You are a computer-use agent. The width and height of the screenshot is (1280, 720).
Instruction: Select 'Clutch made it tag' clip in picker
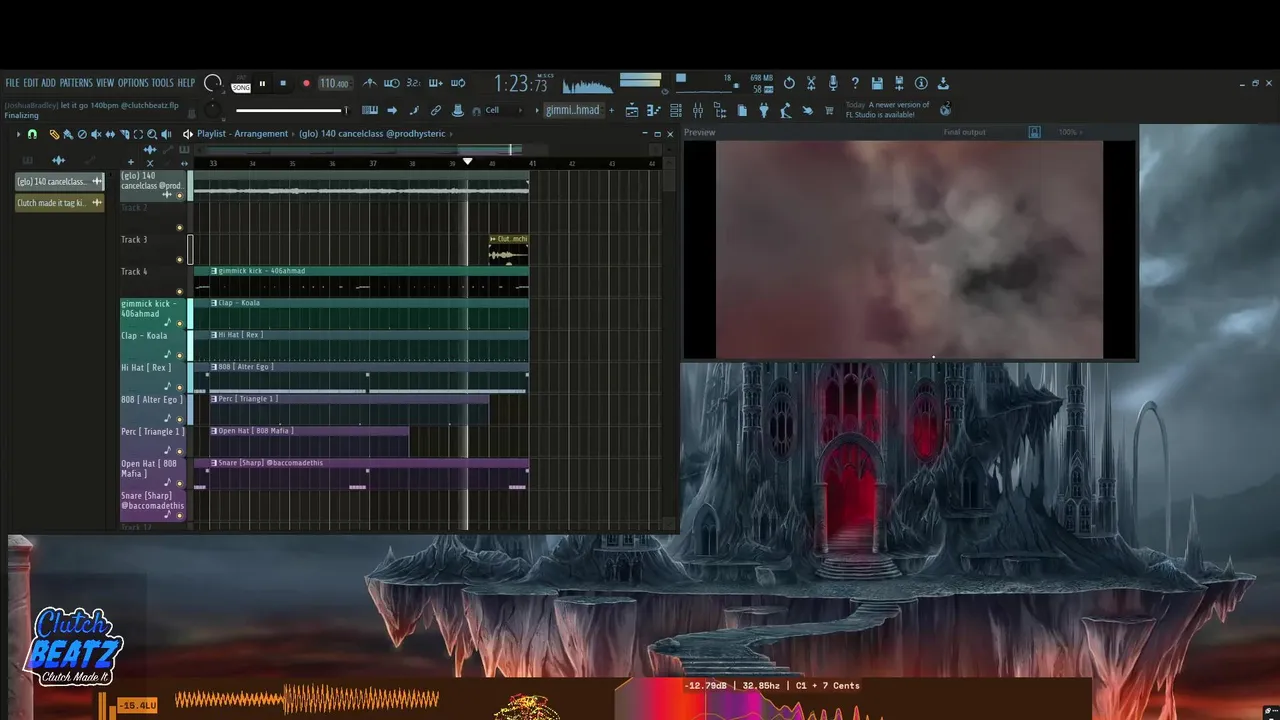coord(60,203)
